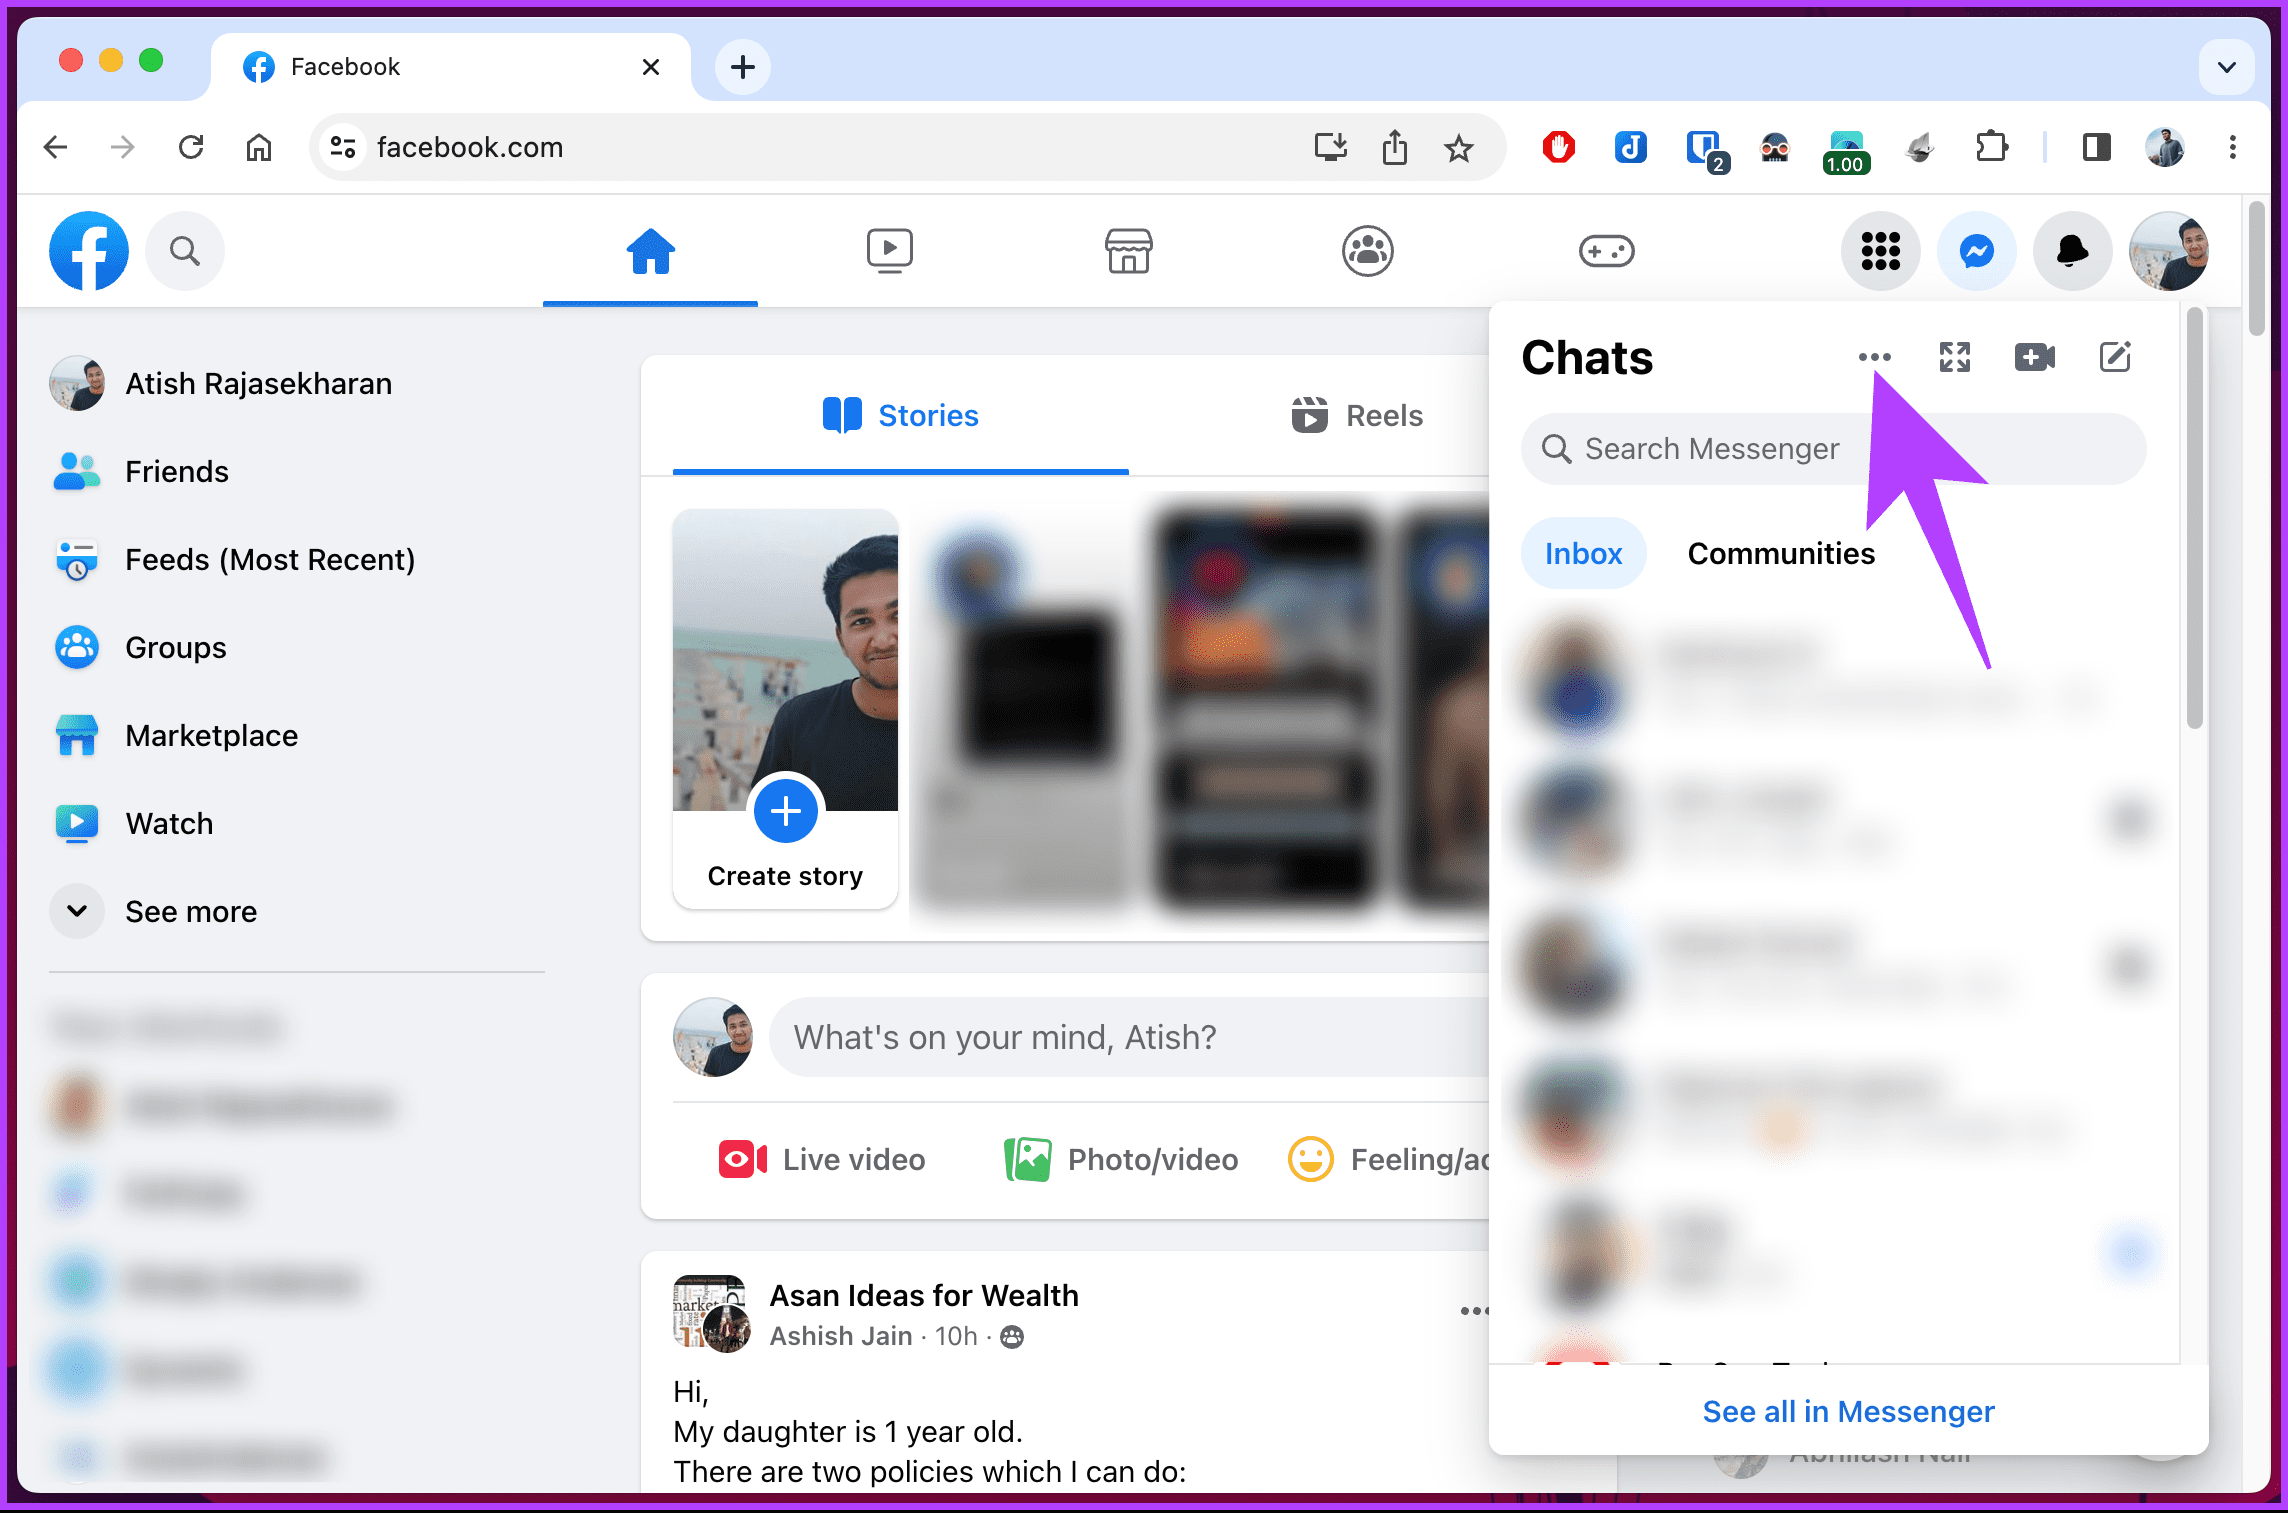2288x1513 pixels.
Task: Click the 10h post timestamp
Action: [x=956, y=1336]
